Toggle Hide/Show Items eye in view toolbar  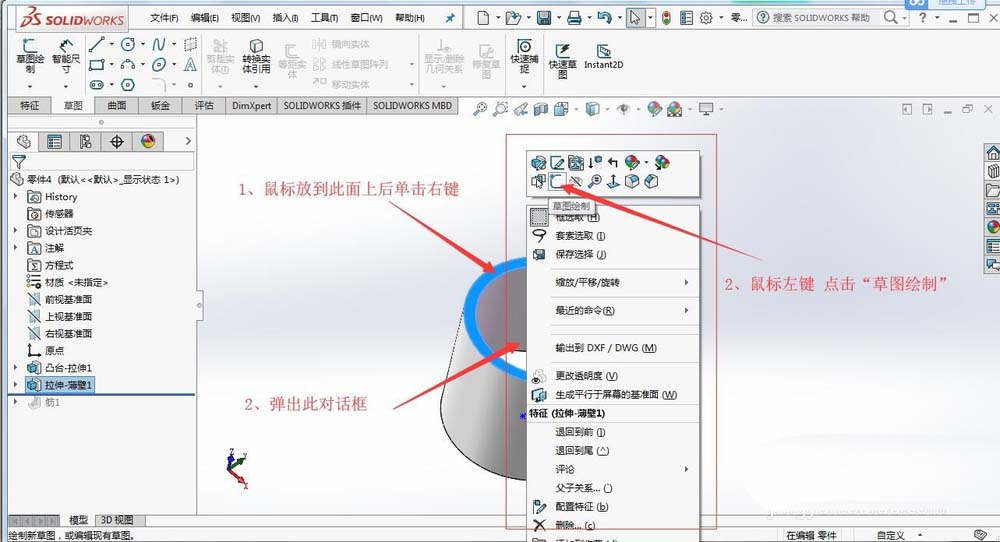(623, 109)
